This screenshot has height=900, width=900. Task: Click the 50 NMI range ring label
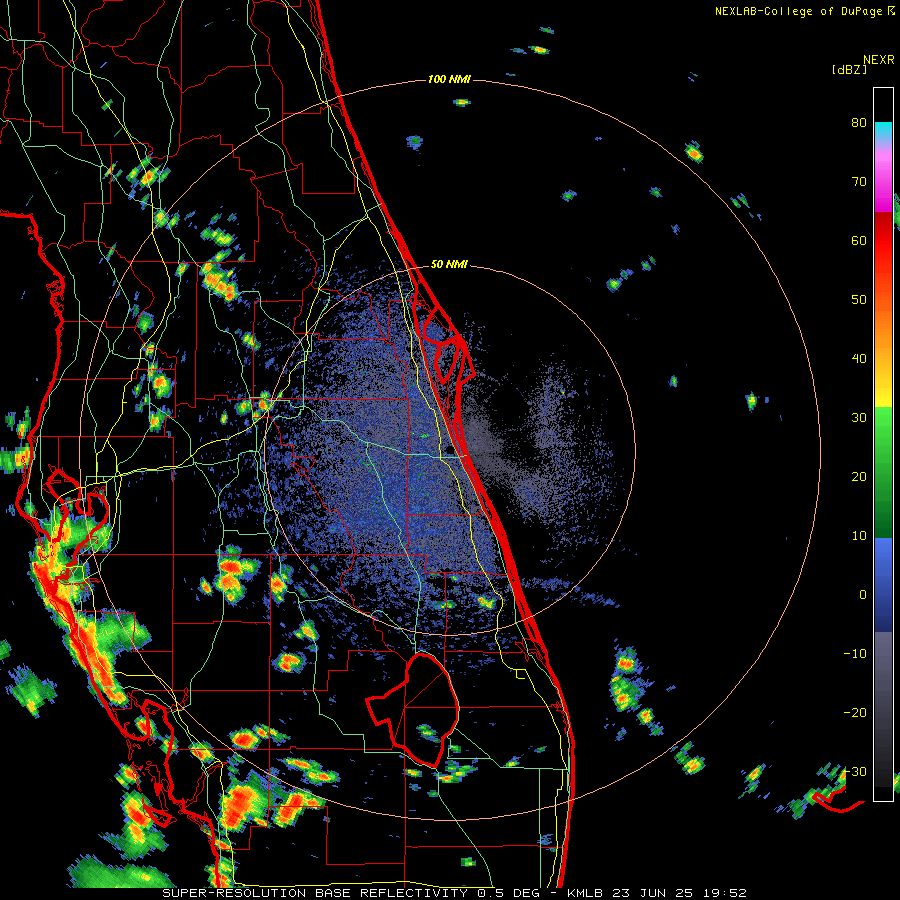[x=449, y=265]
